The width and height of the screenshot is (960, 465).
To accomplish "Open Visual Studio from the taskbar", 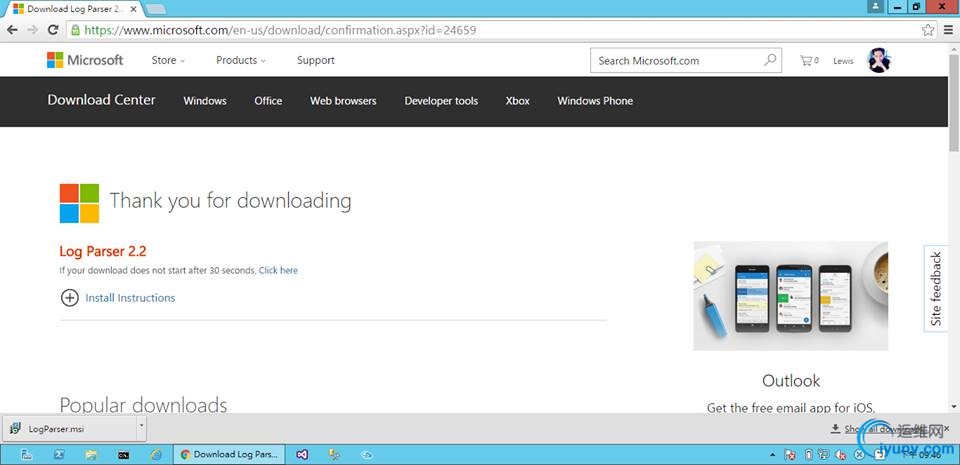I will [x=301, y=455].
